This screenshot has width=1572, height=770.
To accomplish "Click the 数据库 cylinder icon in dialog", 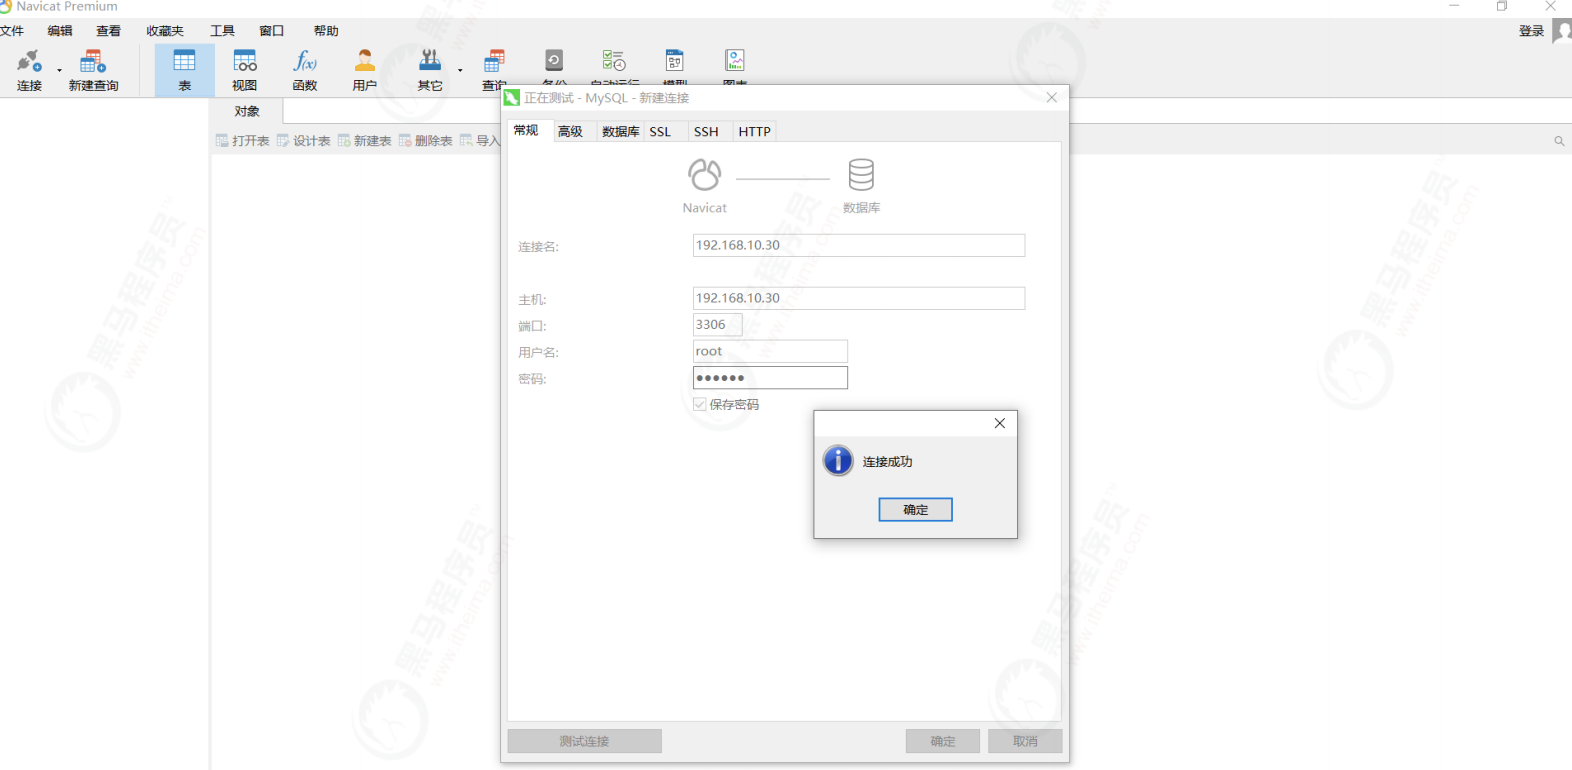I will (x=861, y=175).
